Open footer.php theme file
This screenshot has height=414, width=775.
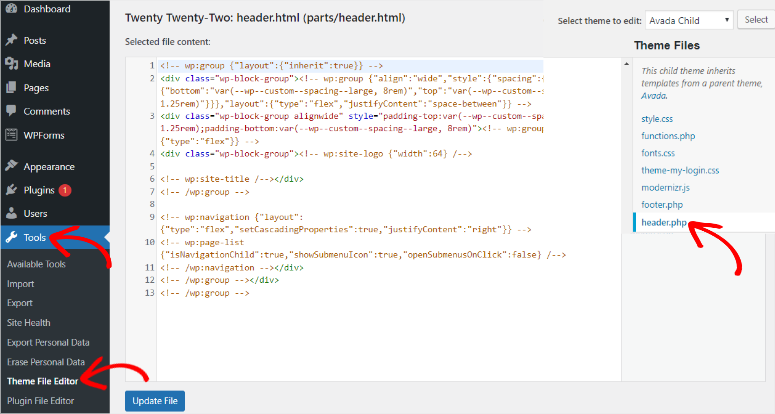point(662,205)
